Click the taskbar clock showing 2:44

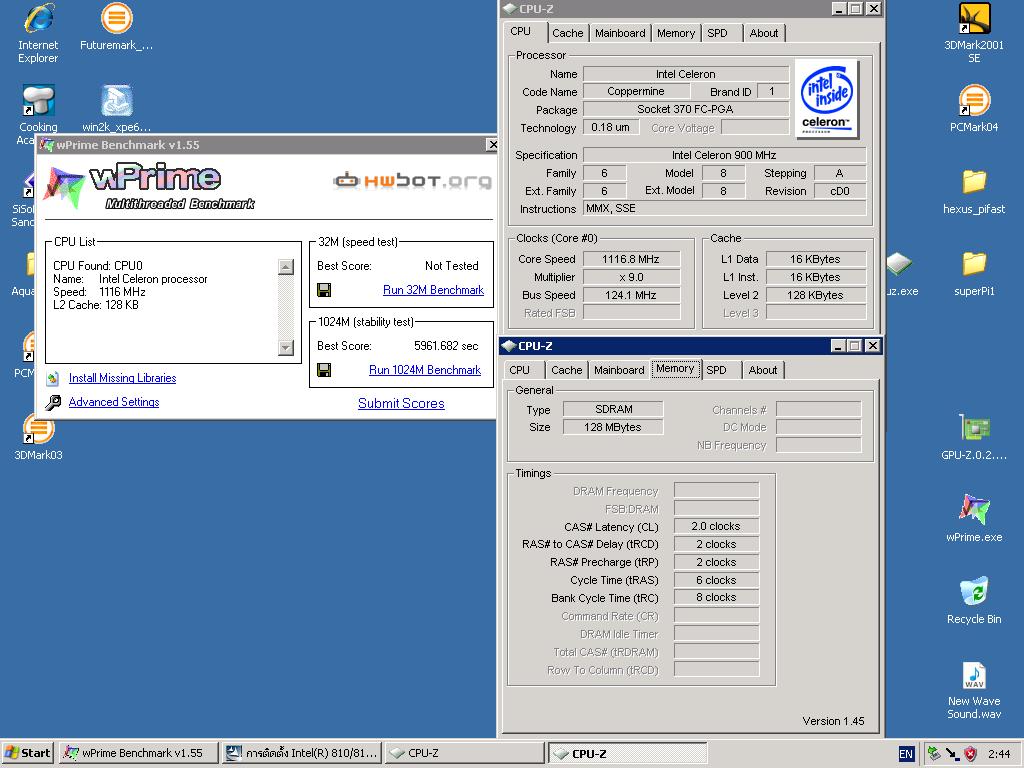[x=999, y=754]
